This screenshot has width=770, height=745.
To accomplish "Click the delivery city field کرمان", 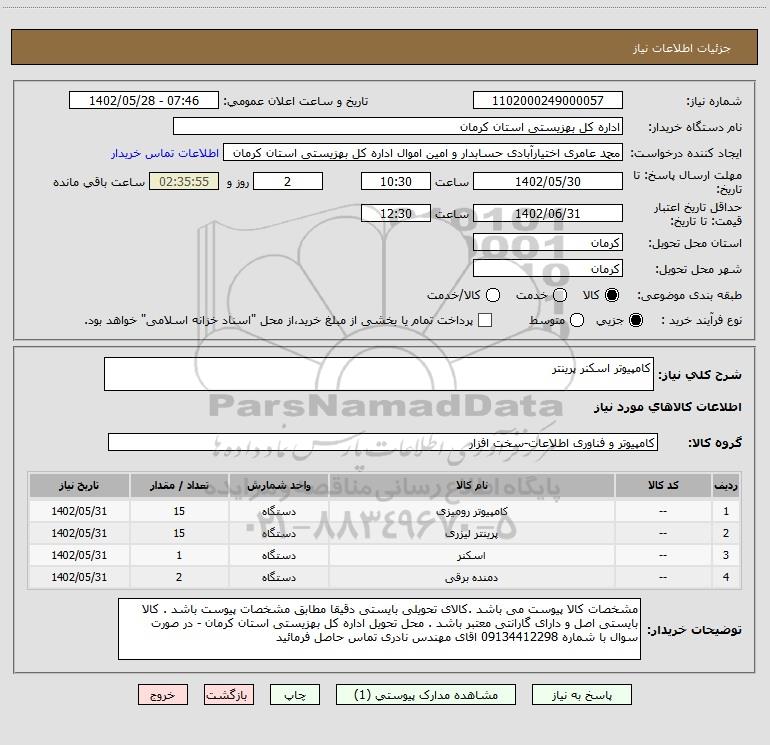I will click(548, 268).
